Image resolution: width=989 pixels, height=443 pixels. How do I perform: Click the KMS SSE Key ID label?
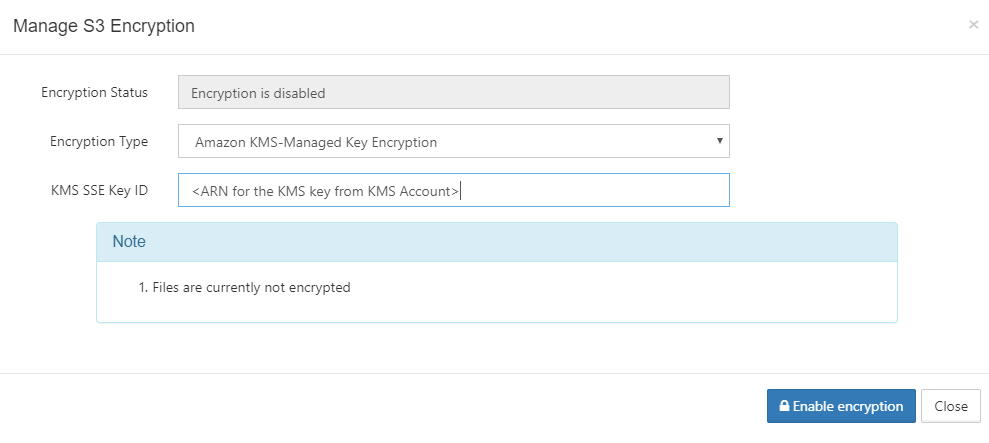coord(99,189)
